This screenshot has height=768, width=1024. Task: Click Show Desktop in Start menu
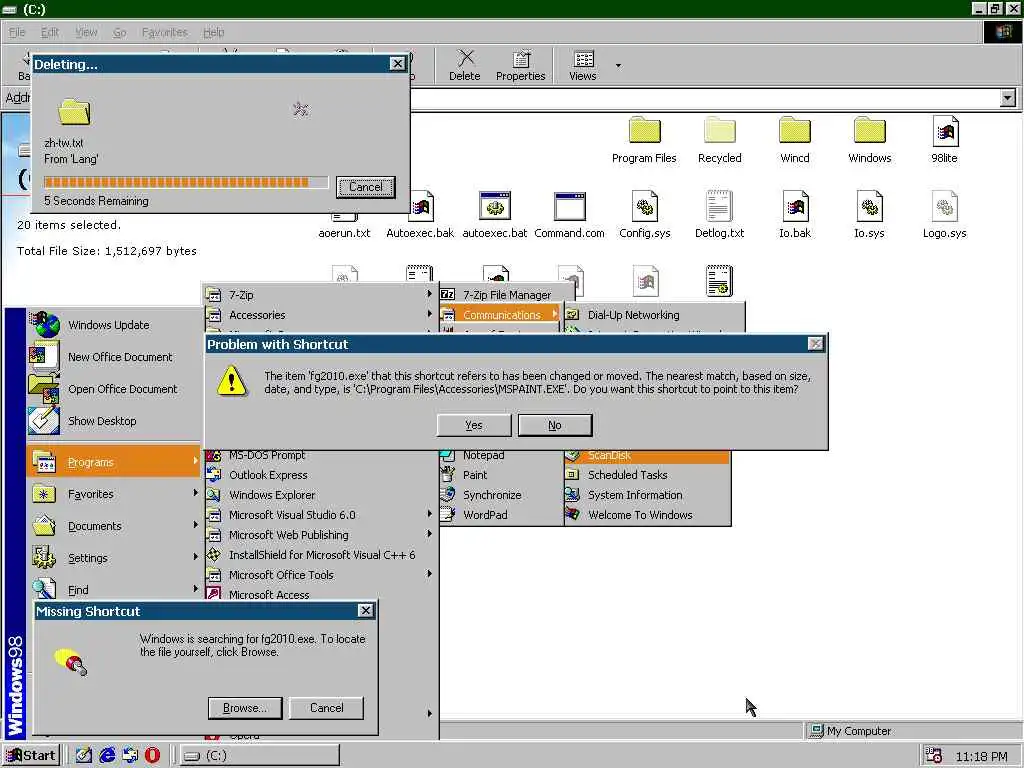(x=114, y=421)
